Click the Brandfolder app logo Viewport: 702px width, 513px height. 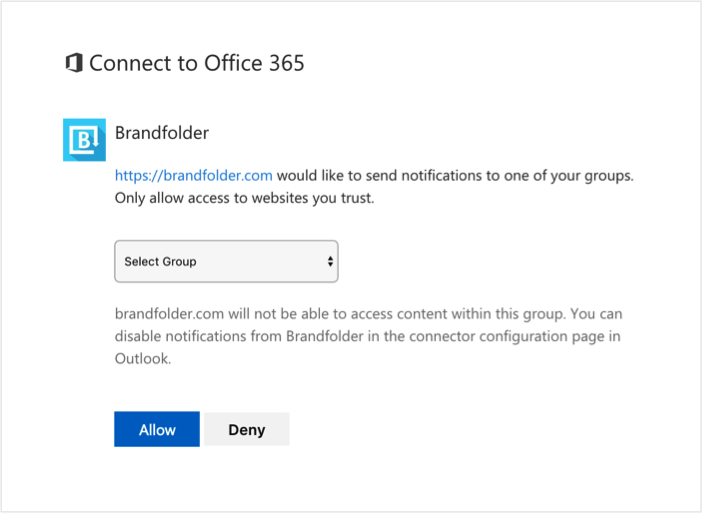(85, 140)
